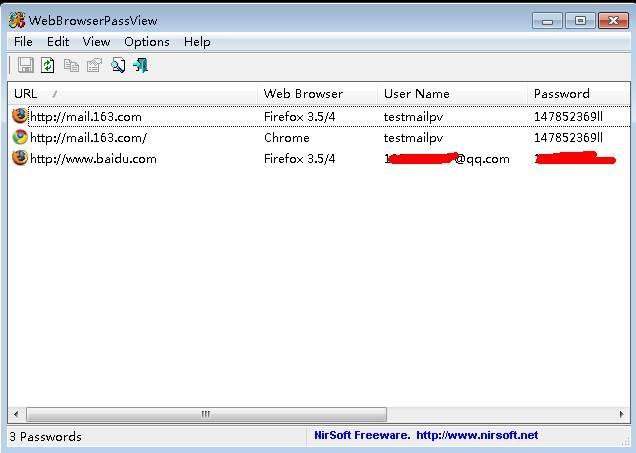Select the http://www.baidu.com entry
The width and height of the screenshot is (636, 453).
(x=319, y=159)
